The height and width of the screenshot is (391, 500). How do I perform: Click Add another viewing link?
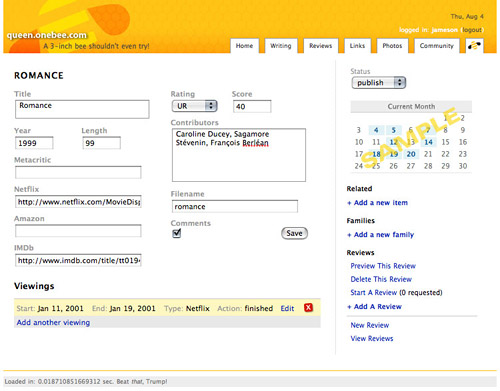click(53, 322)
